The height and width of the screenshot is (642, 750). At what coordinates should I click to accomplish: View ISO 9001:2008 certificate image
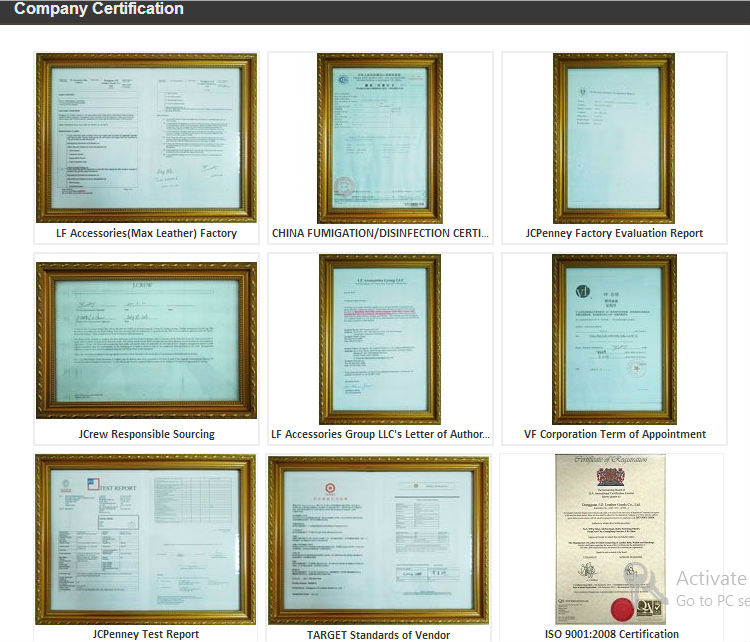610,539
